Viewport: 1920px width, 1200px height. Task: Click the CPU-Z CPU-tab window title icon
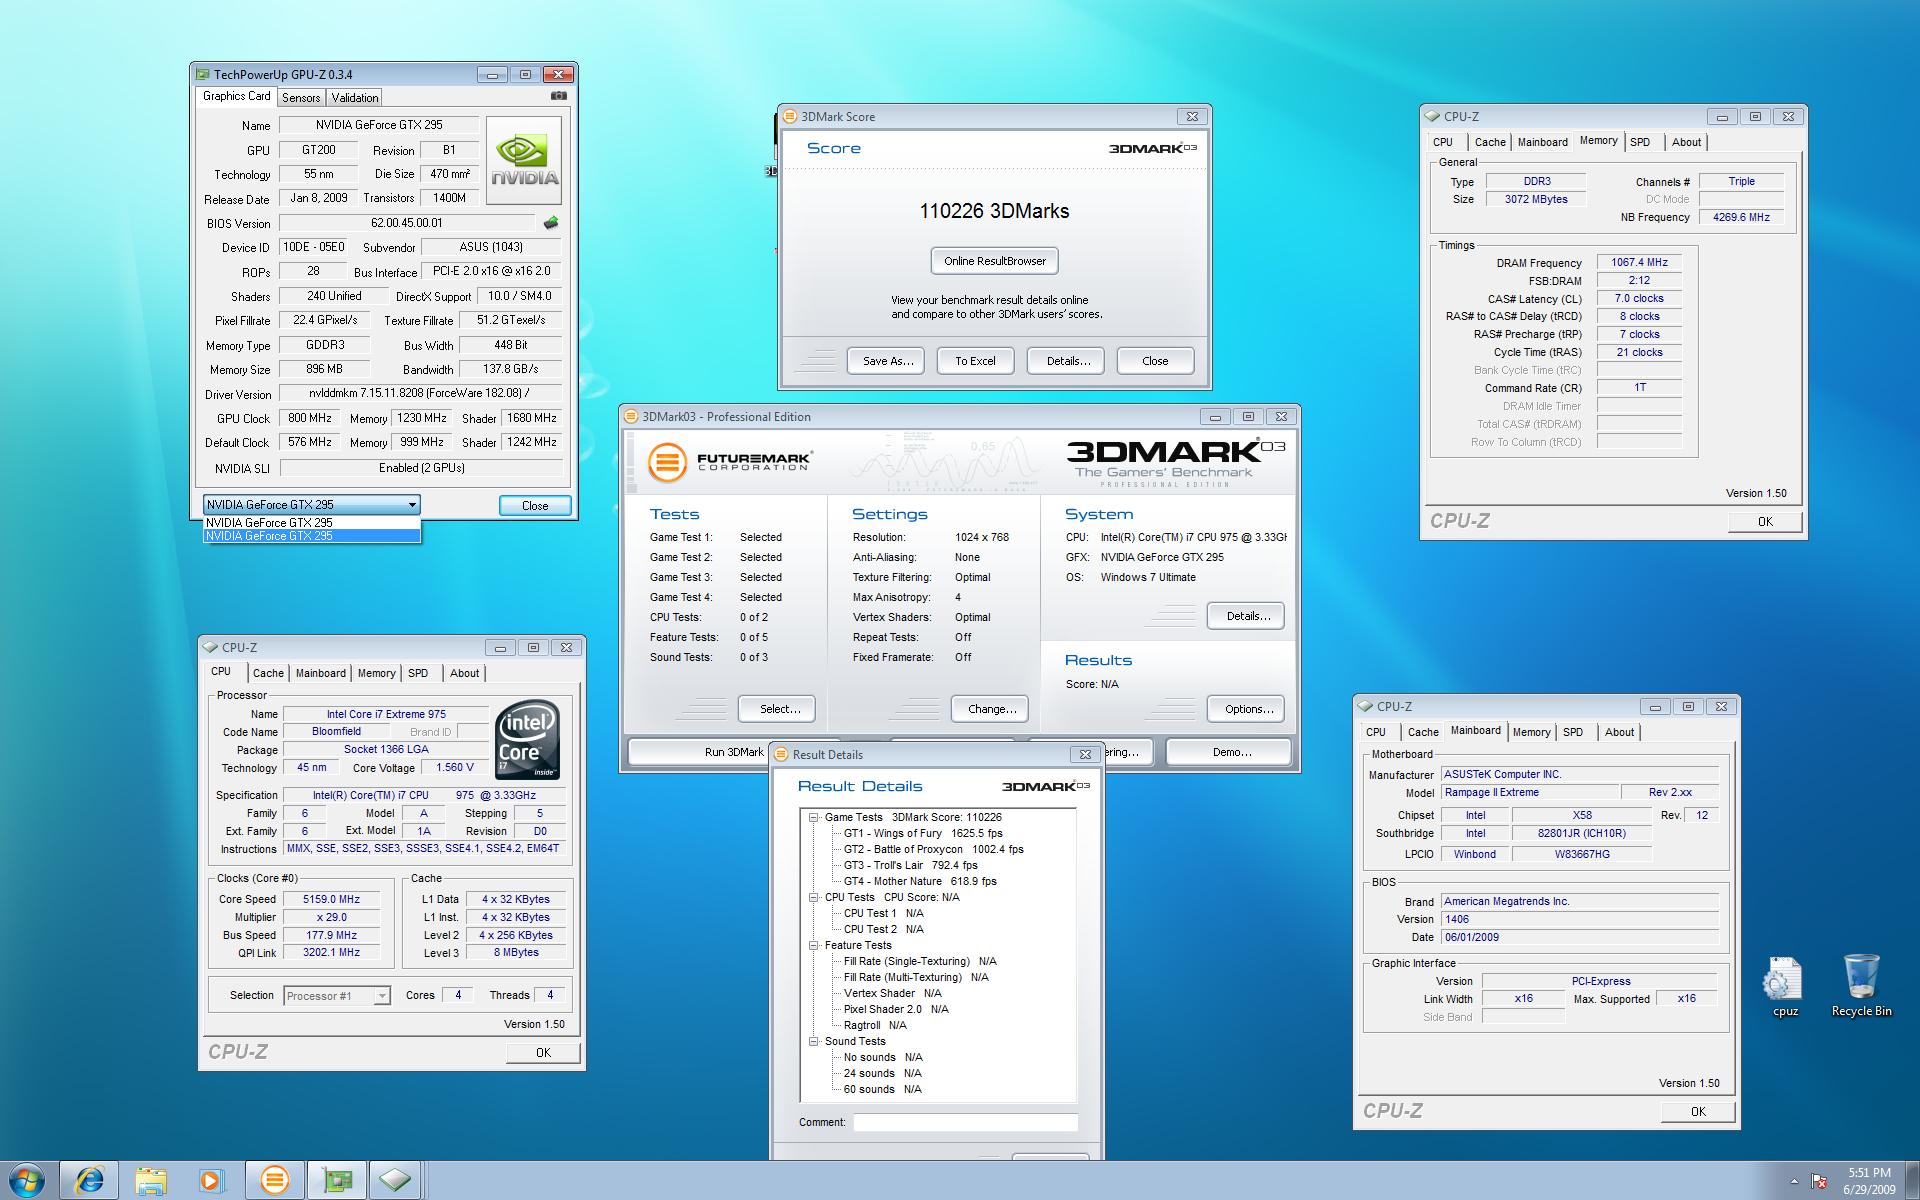211,647
